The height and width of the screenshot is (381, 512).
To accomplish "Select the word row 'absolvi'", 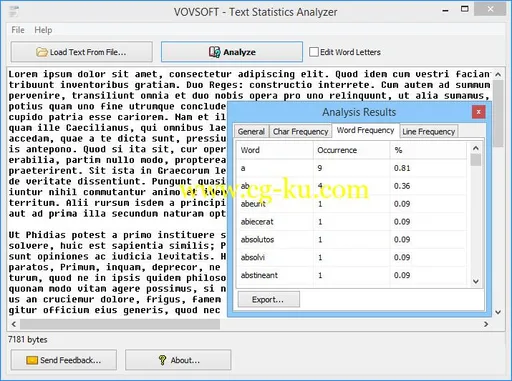I will coord(352,257).
